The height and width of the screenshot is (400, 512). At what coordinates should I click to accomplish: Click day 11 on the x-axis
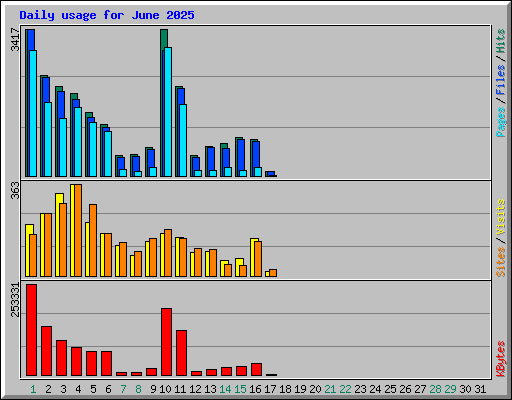click(180, 389)
